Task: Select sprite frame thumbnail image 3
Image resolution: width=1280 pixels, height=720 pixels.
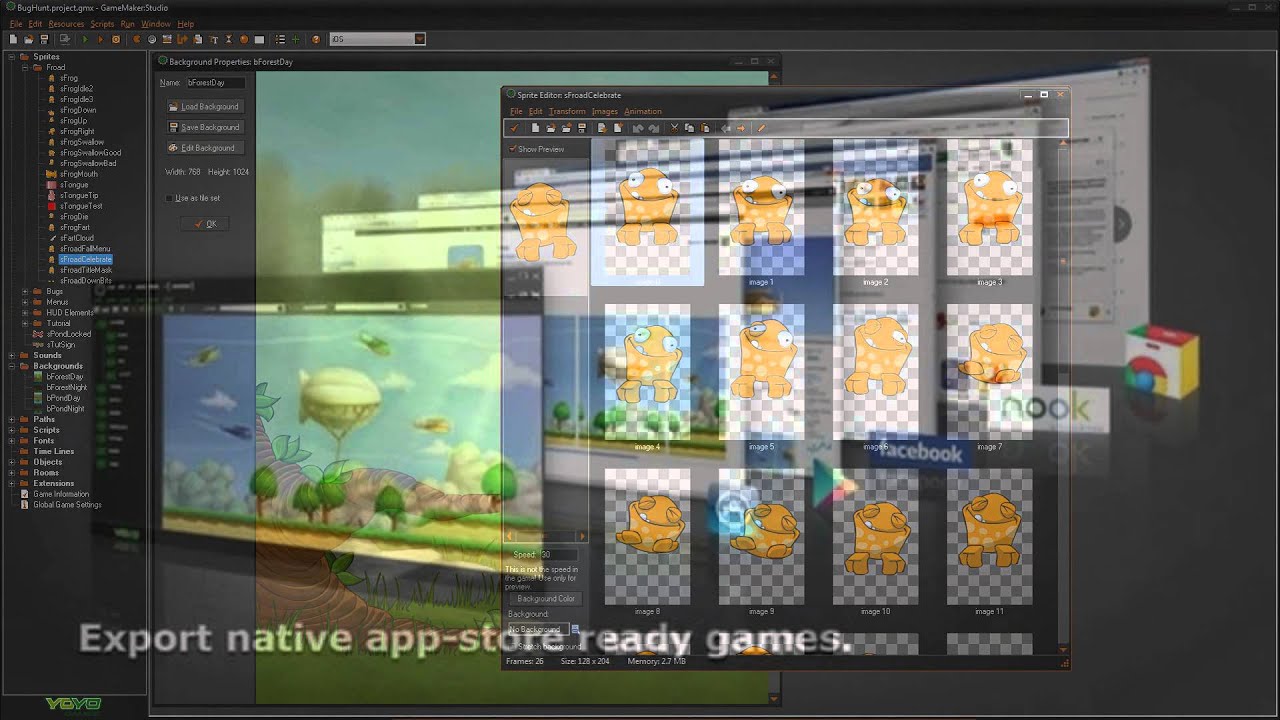Action: click(x=989, y=211)
